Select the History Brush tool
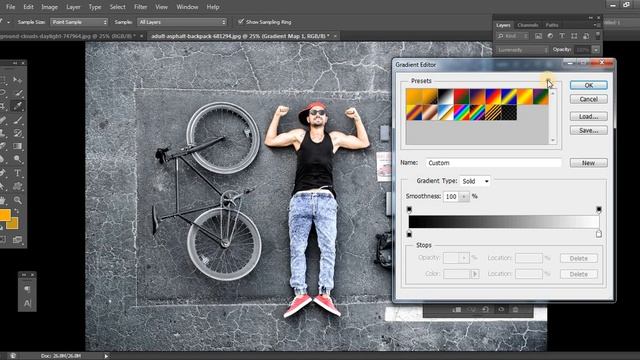Screen dimensions: 640x360 17,133
